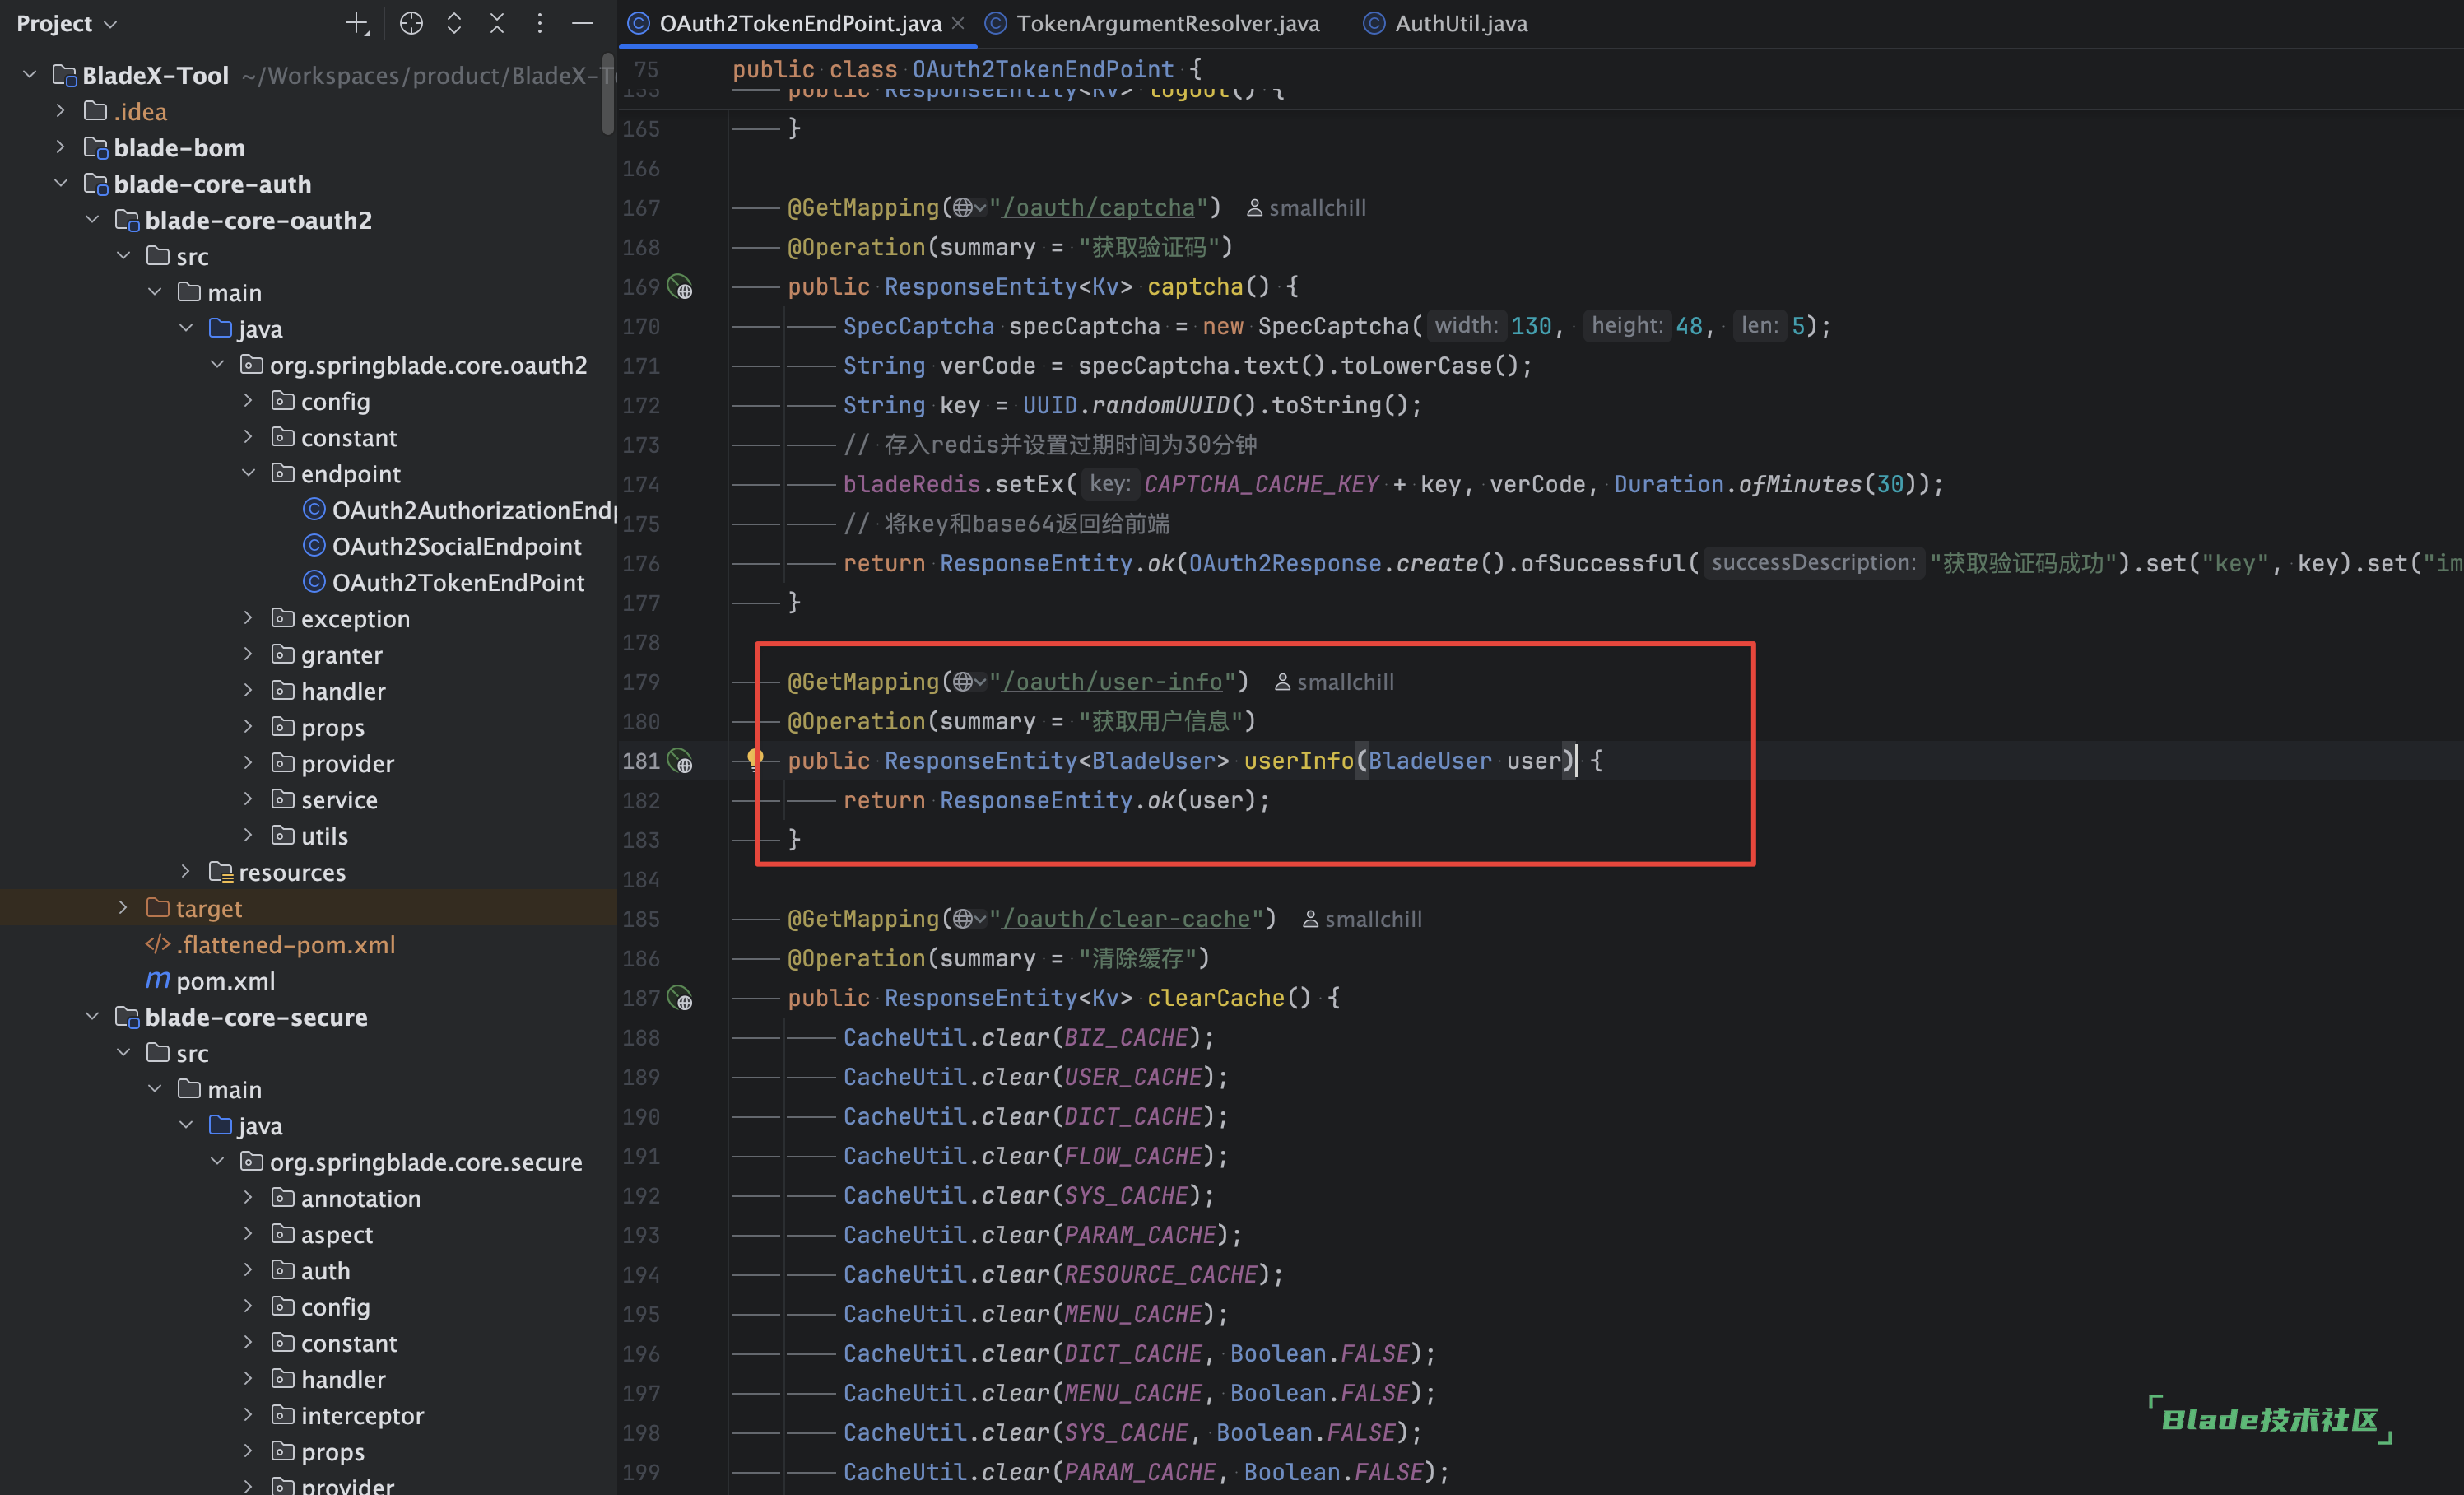Click the add new file plus icon
Image resolution: width=2464 pixels, height=1495 pixels.
point(357,24)
